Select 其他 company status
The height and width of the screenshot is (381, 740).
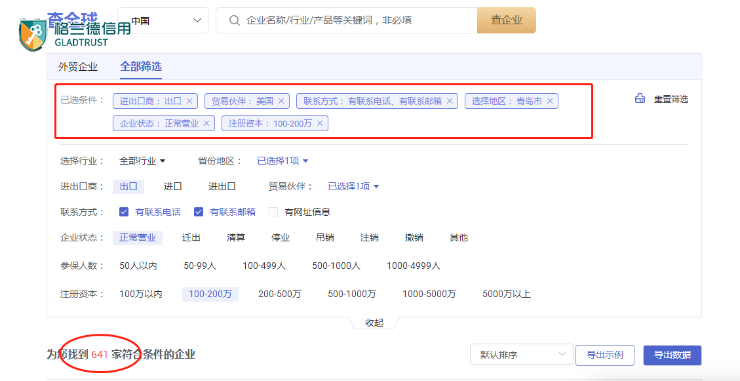coord(459,237)
